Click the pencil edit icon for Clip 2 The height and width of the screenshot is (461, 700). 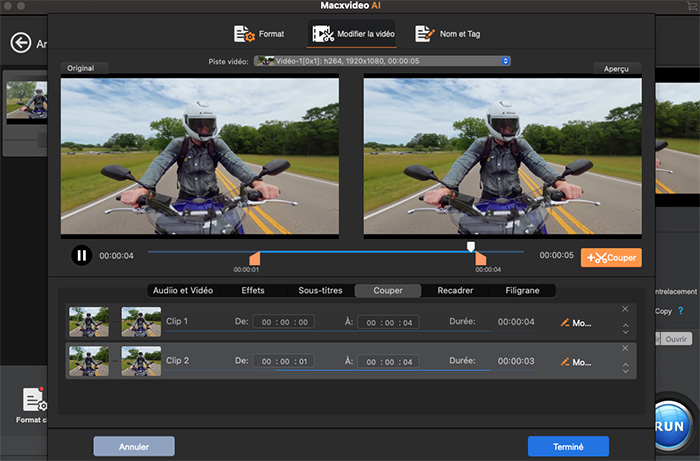pos(565,361)
